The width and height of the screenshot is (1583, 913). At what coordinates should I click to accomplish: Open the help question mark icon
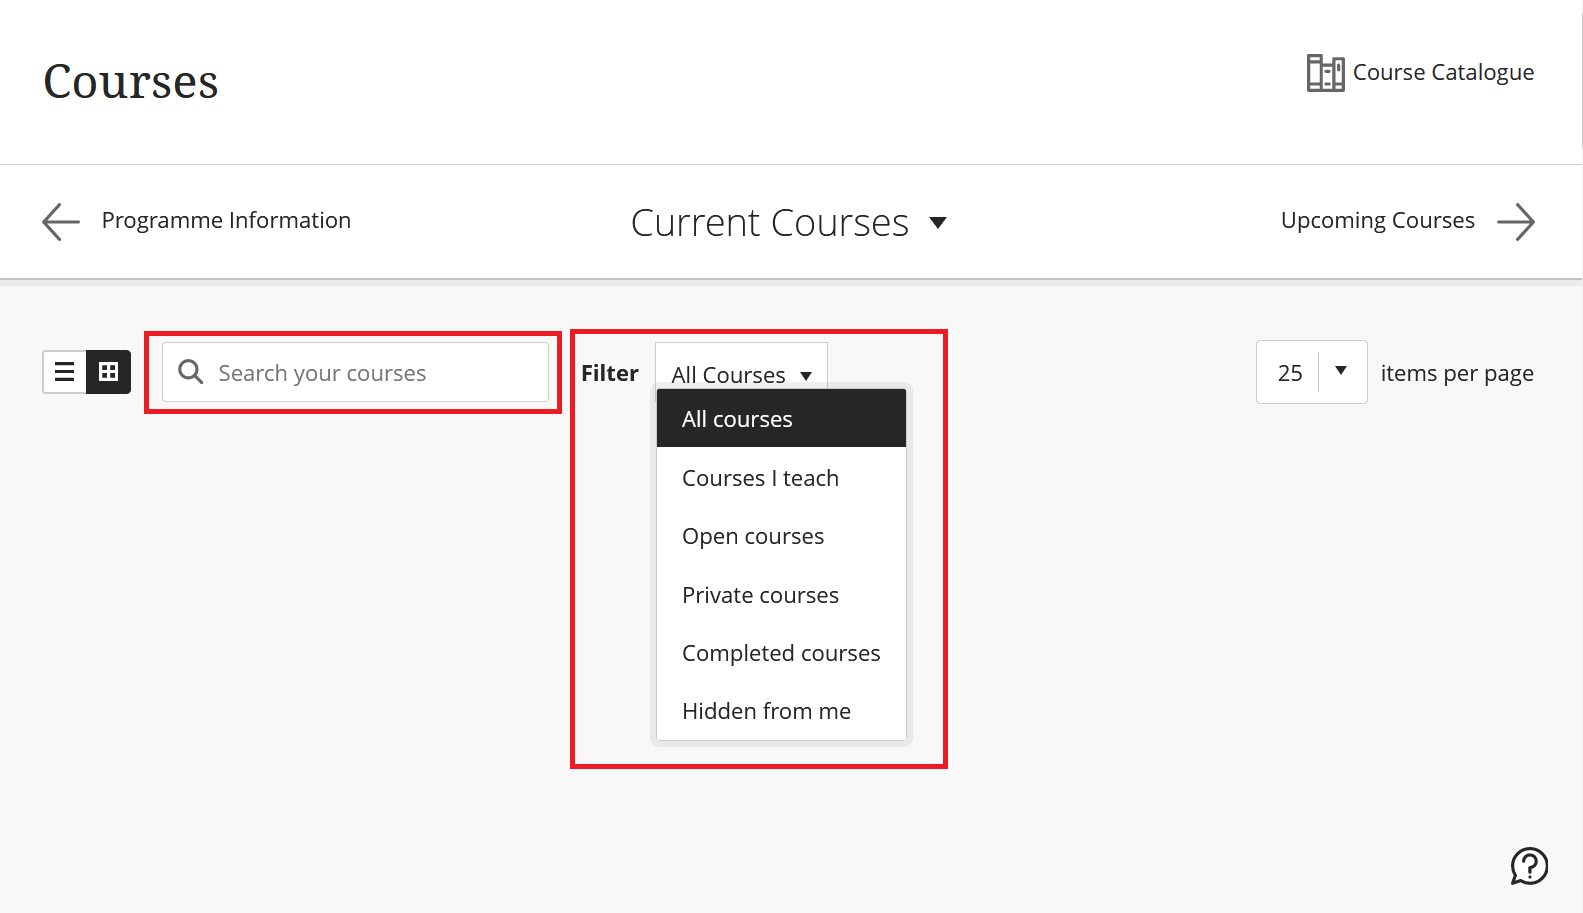(x=1528, y=866)
